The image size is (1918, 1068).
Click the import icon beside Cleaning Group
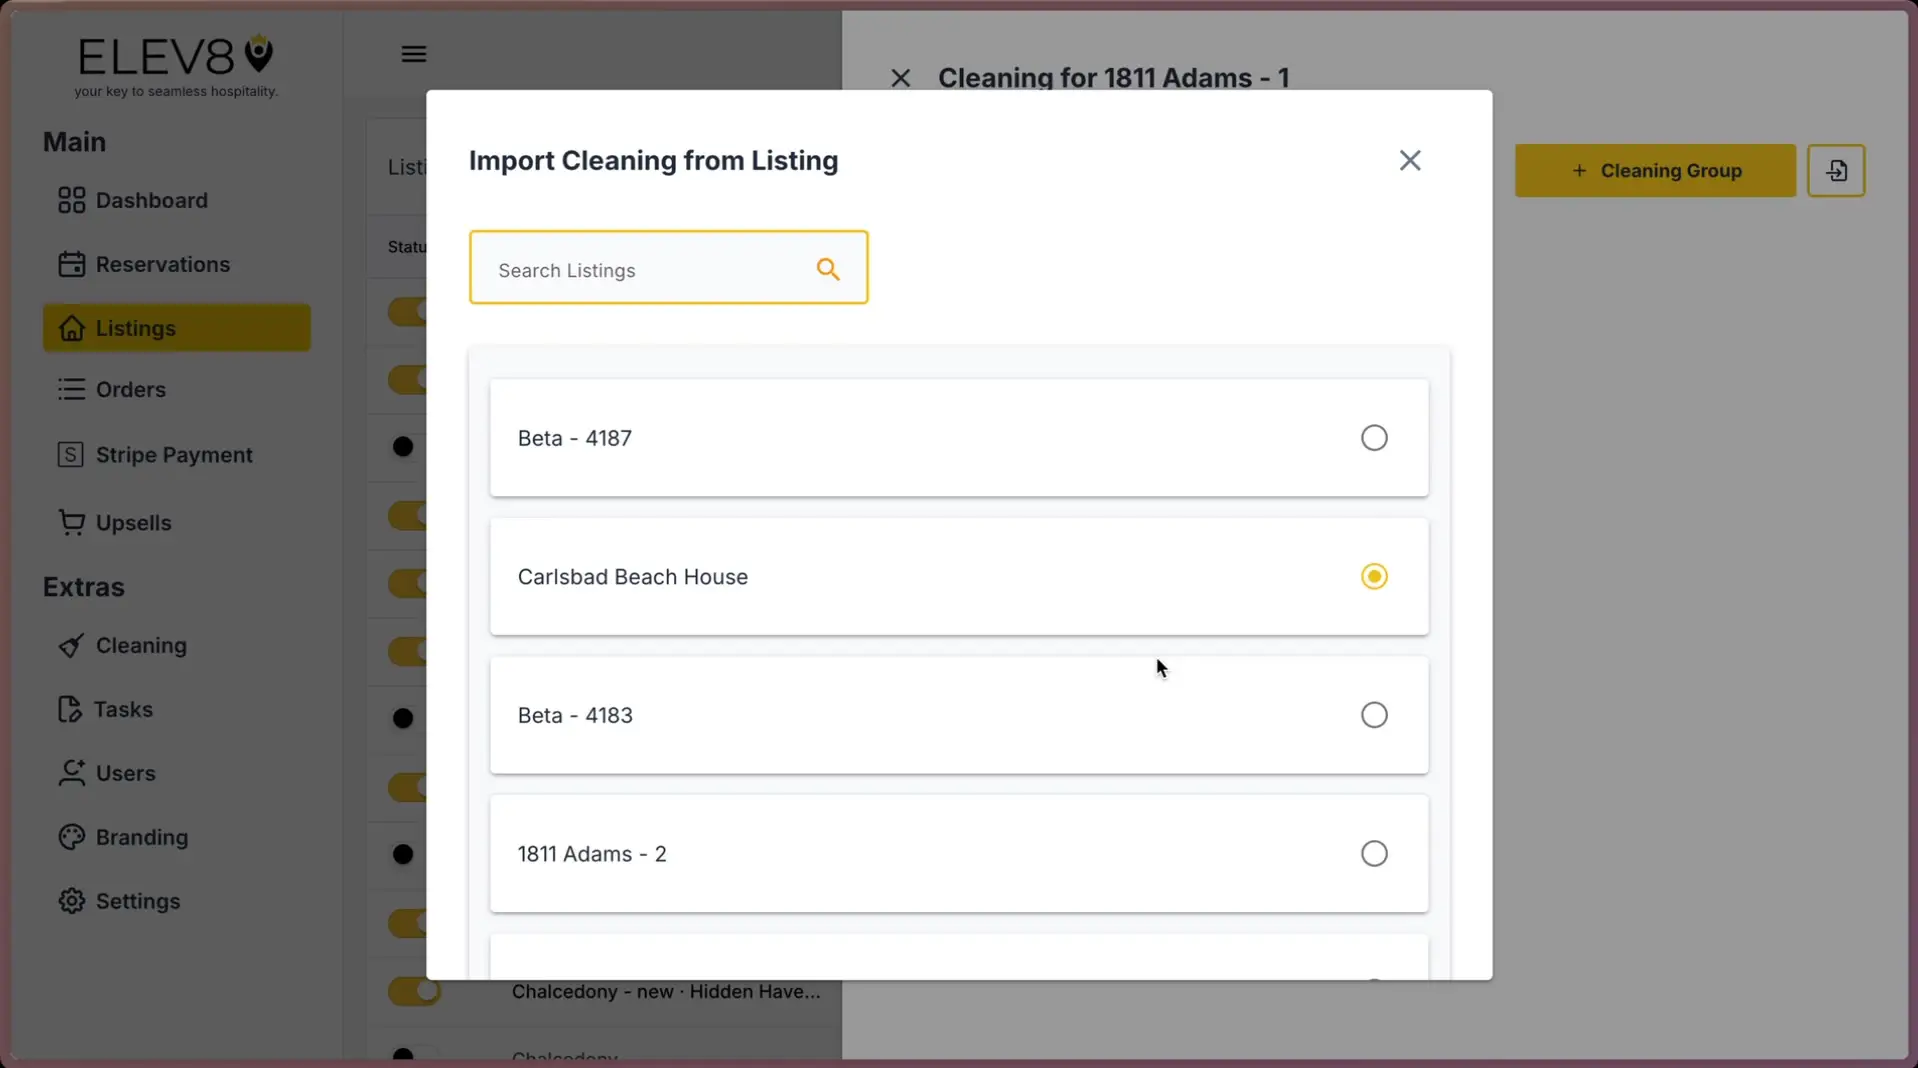click(x=1836, y=170)
